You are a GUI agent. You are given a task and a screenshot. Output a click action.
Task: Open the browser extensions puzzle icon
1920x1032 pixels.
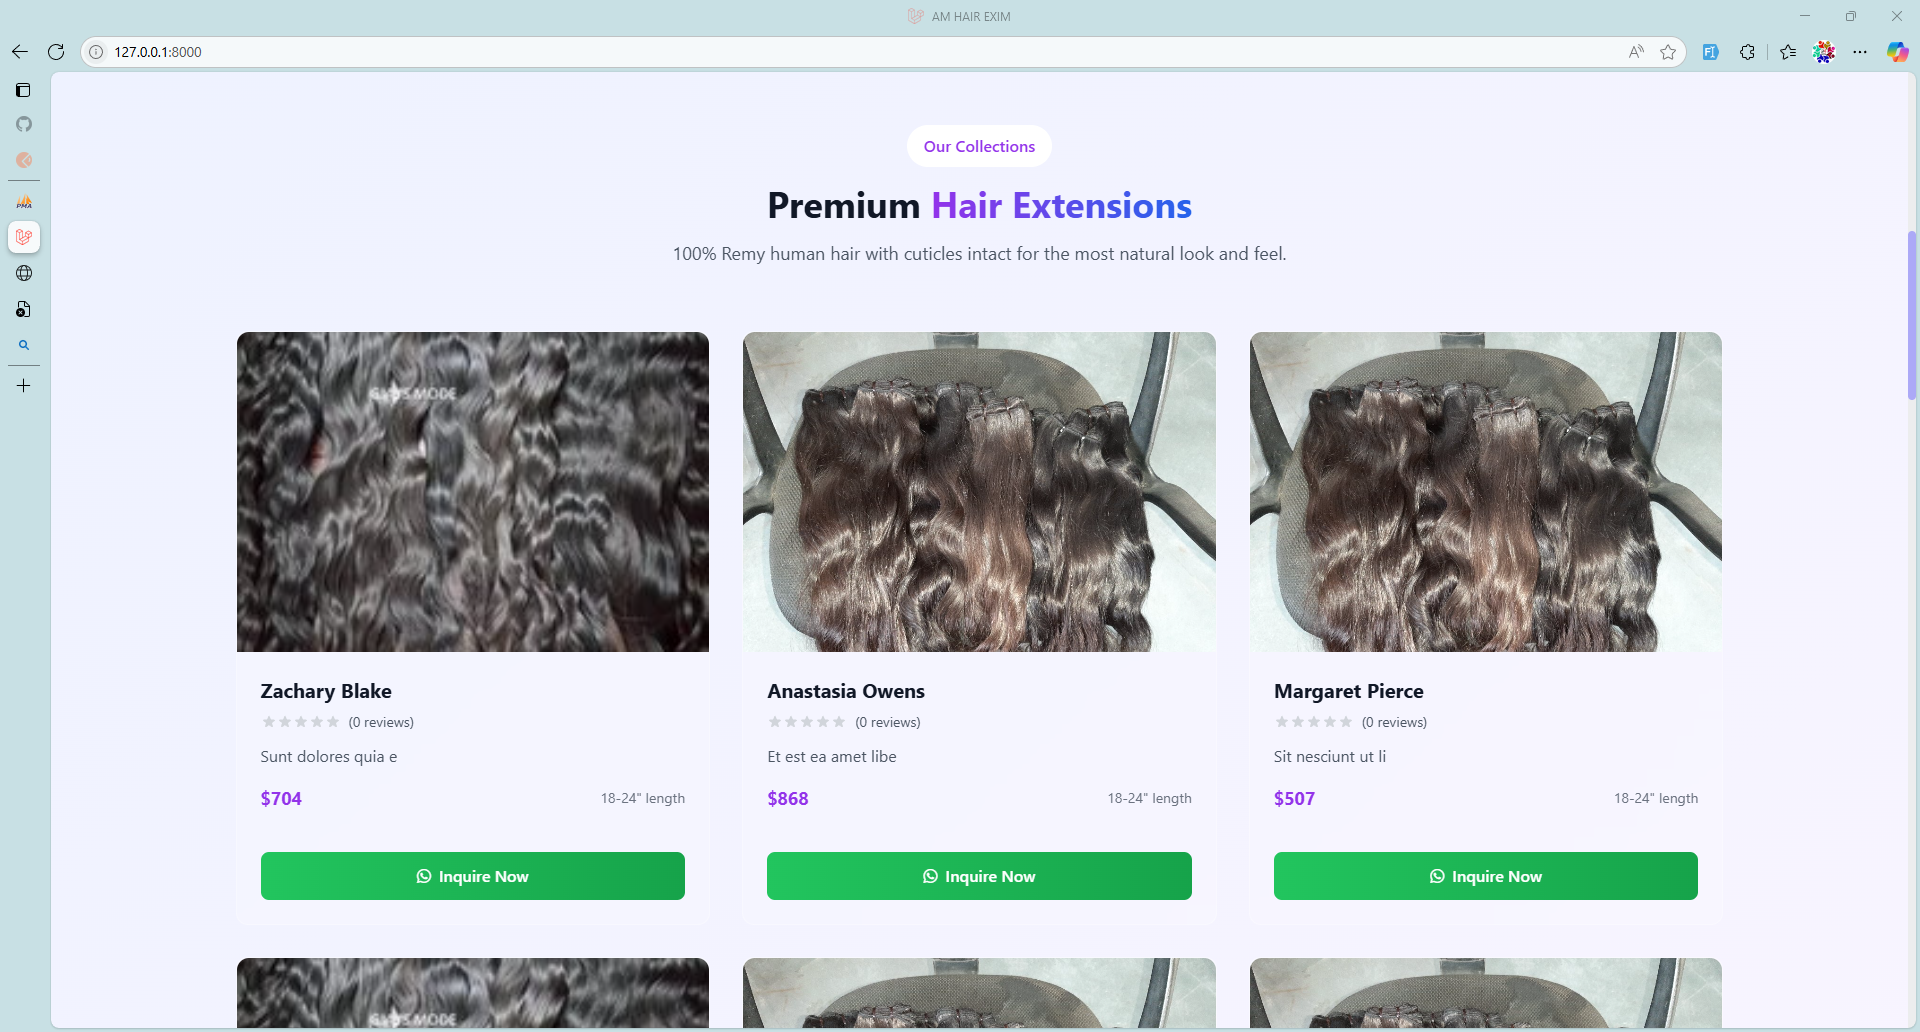[x=1747, y=52]
